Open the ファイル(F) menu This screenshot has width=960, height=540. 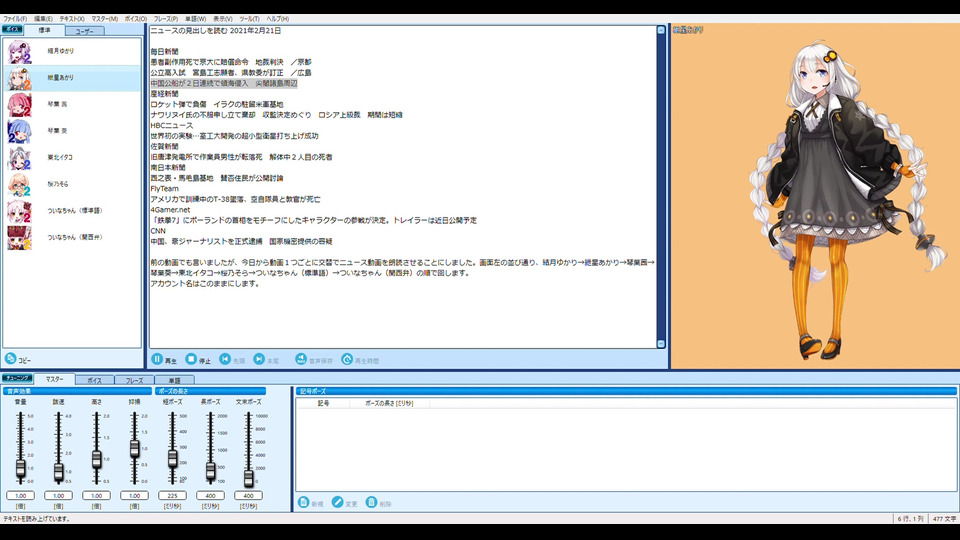tap(15, 19)
